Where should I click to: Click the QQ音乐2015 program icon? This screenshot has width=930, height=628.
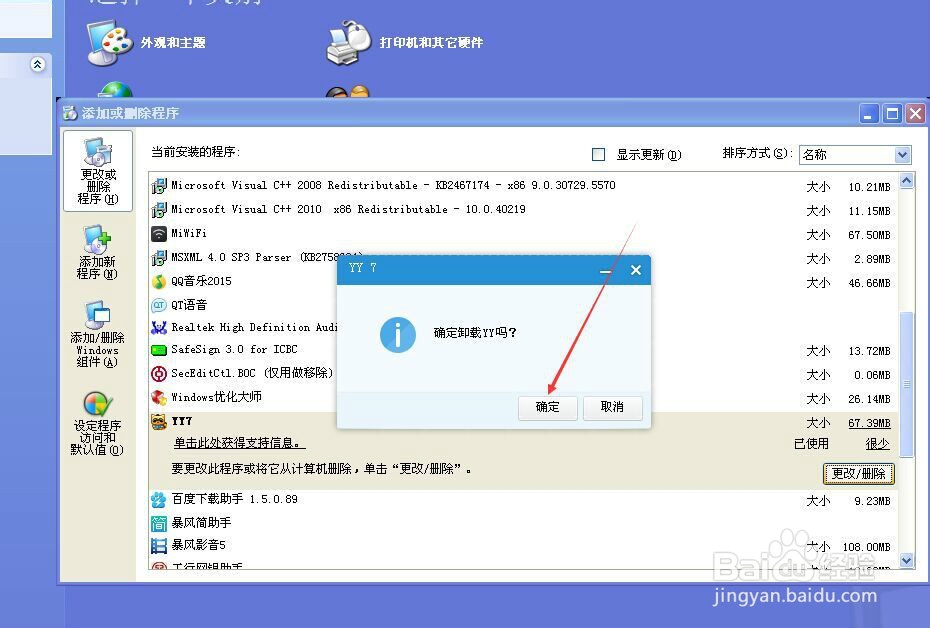click(x=158, y=281)
